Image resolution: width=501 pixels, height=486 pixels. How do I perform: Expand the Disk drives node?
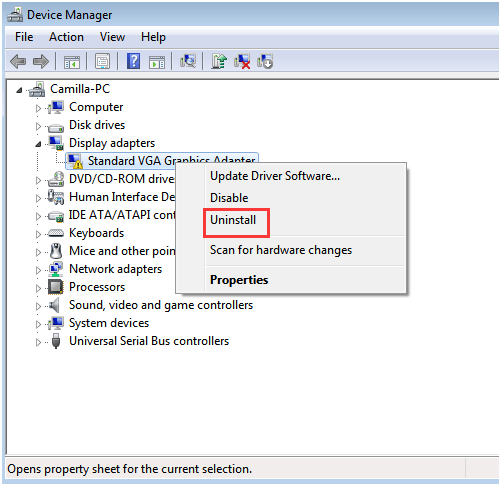coord(38,126)
